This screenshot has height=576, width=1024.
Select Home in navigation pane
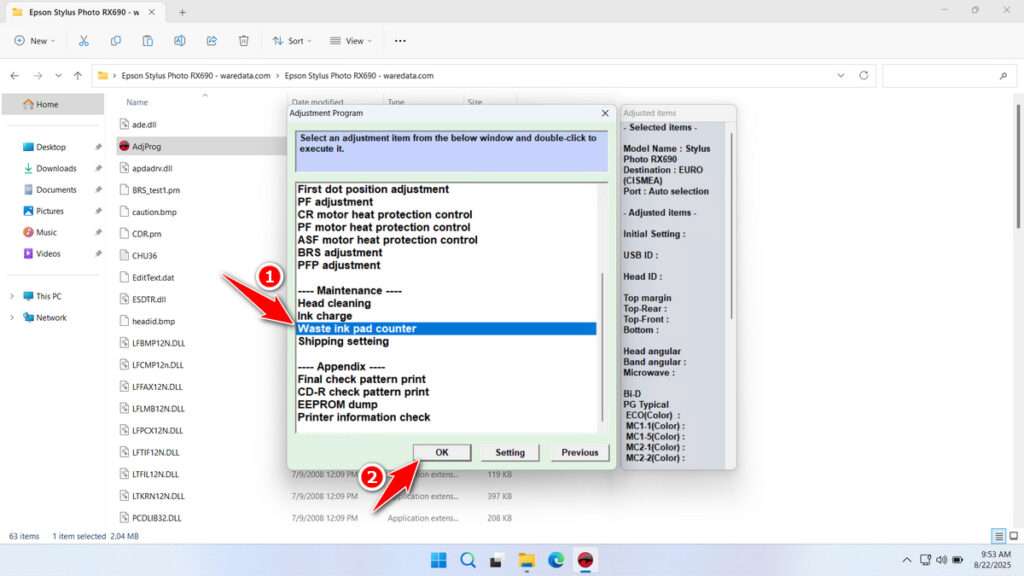point(52,104)
